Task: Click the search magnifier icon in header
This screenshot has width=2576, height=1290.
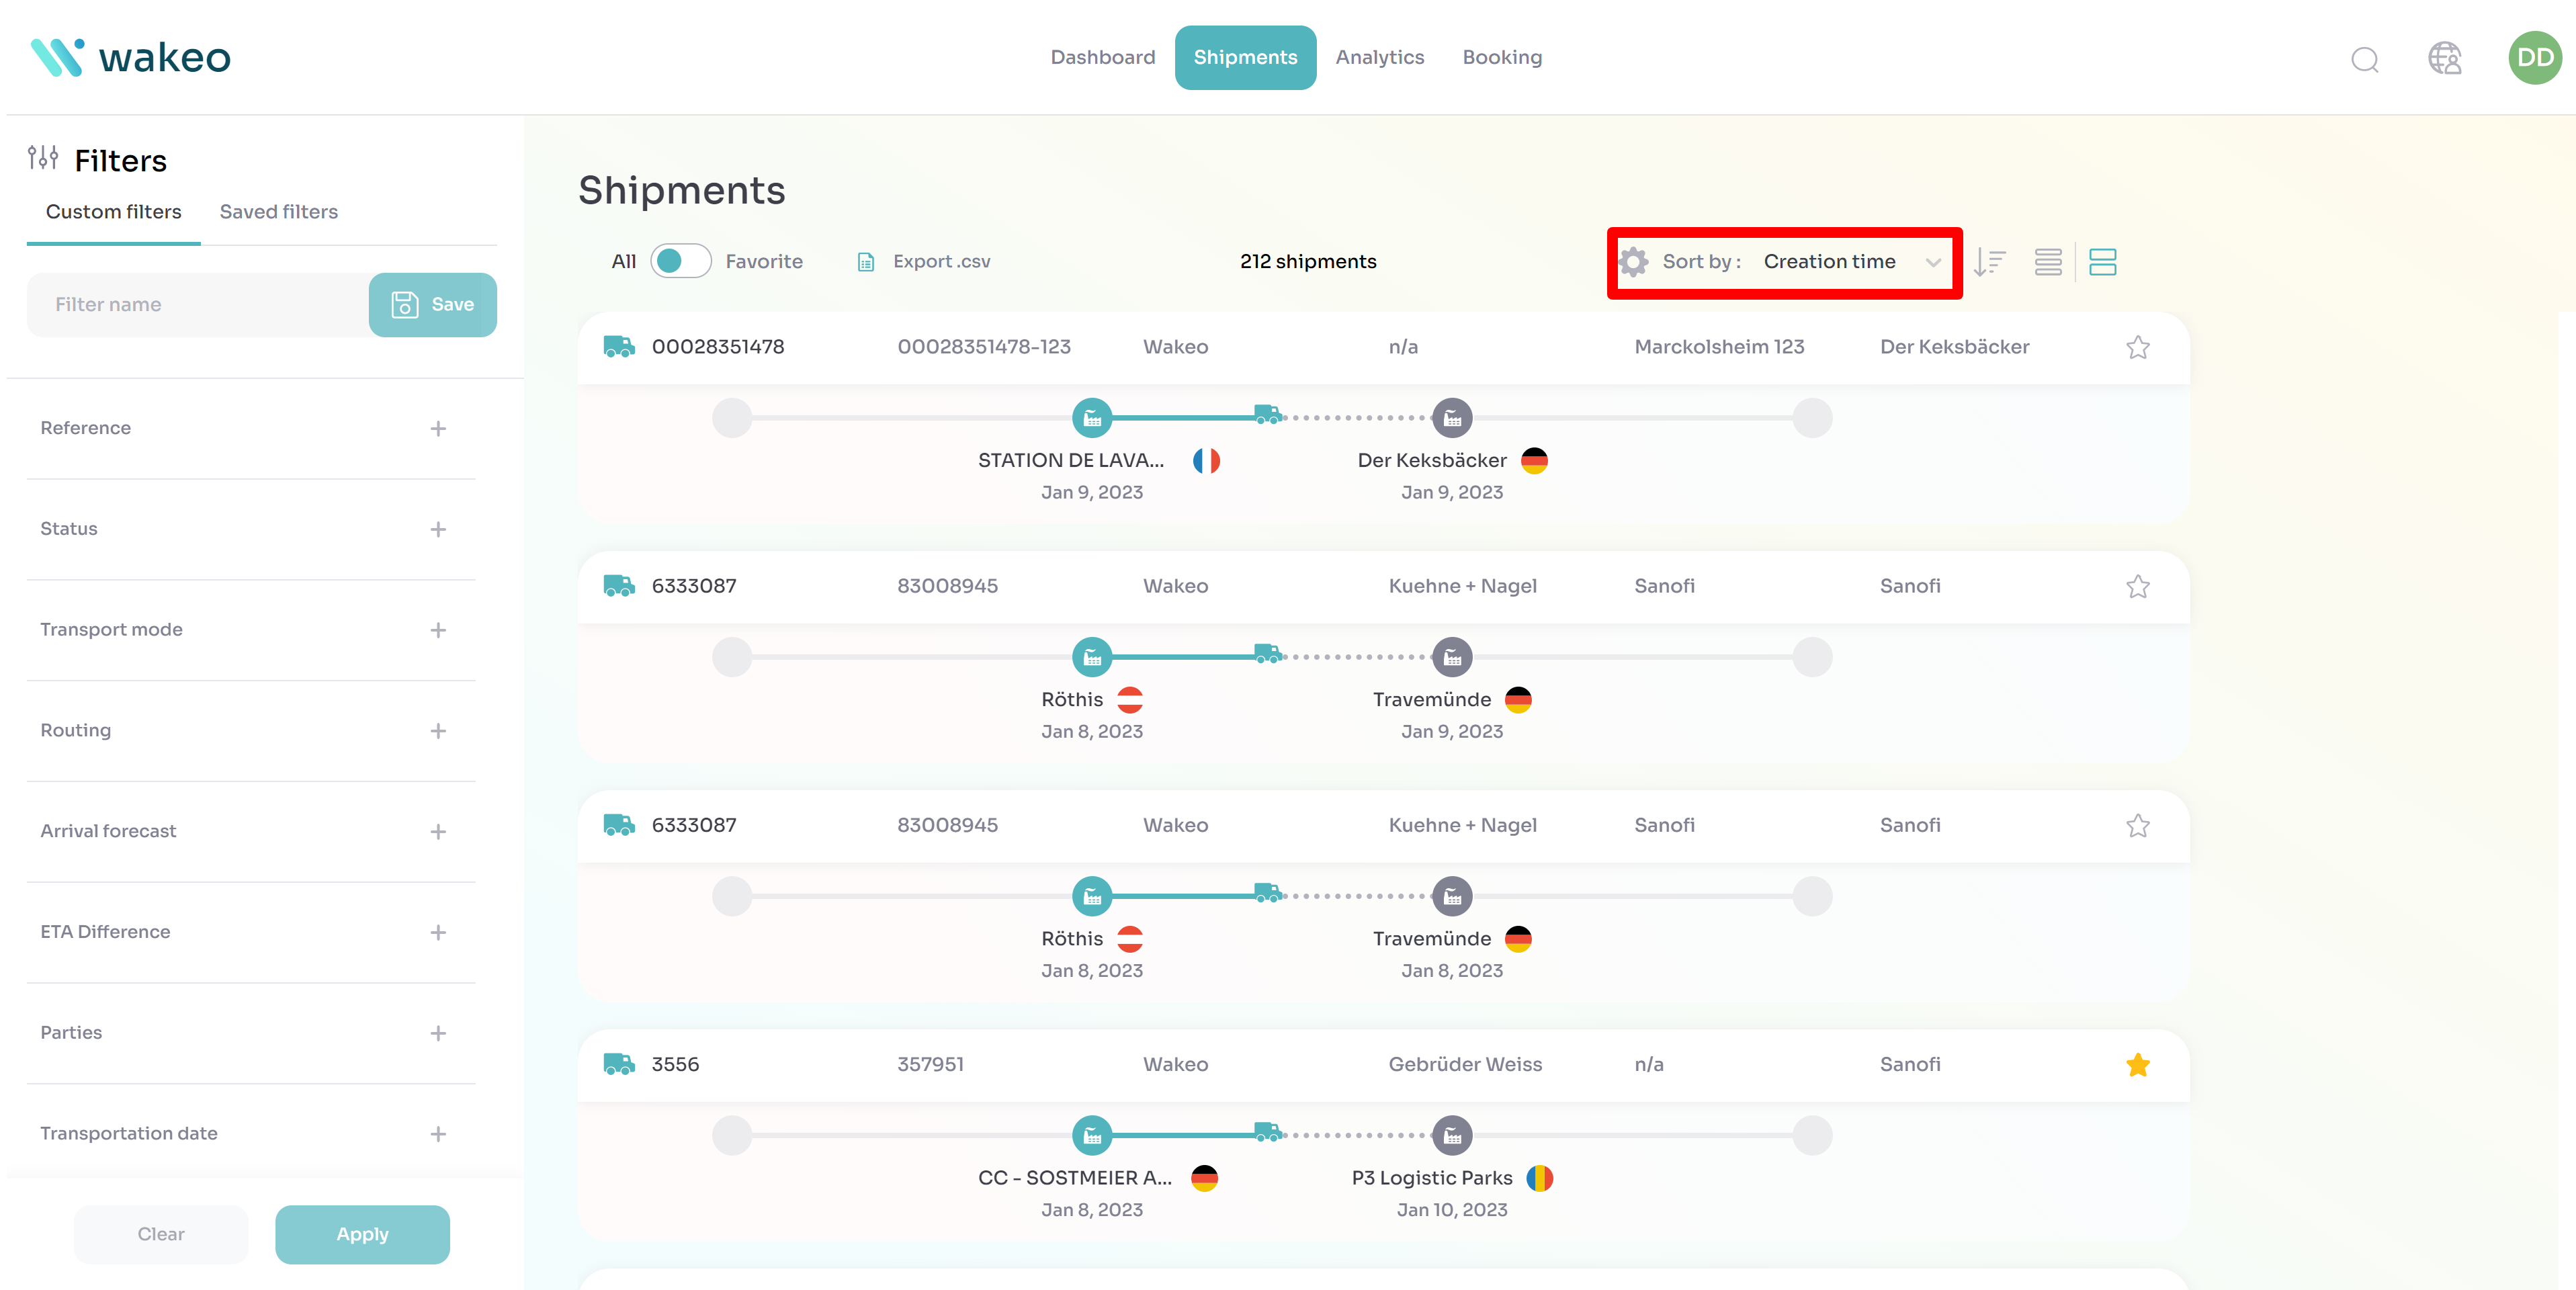Action: tap(2364, 59)
